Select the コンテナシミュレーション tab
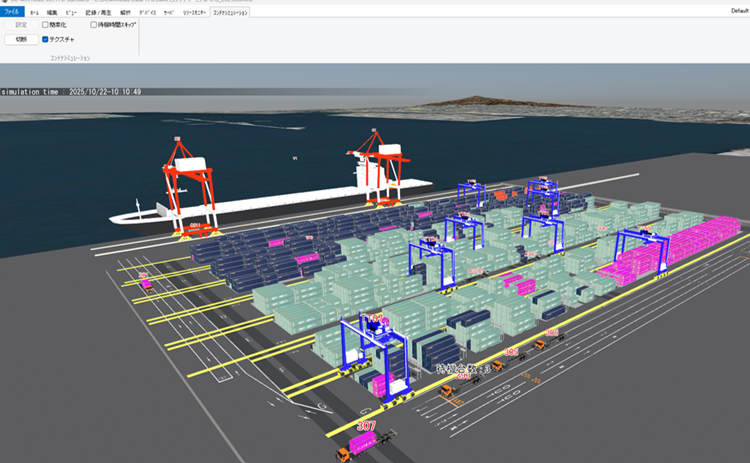The height and width of the screenshot is (463, 750). 232,11
